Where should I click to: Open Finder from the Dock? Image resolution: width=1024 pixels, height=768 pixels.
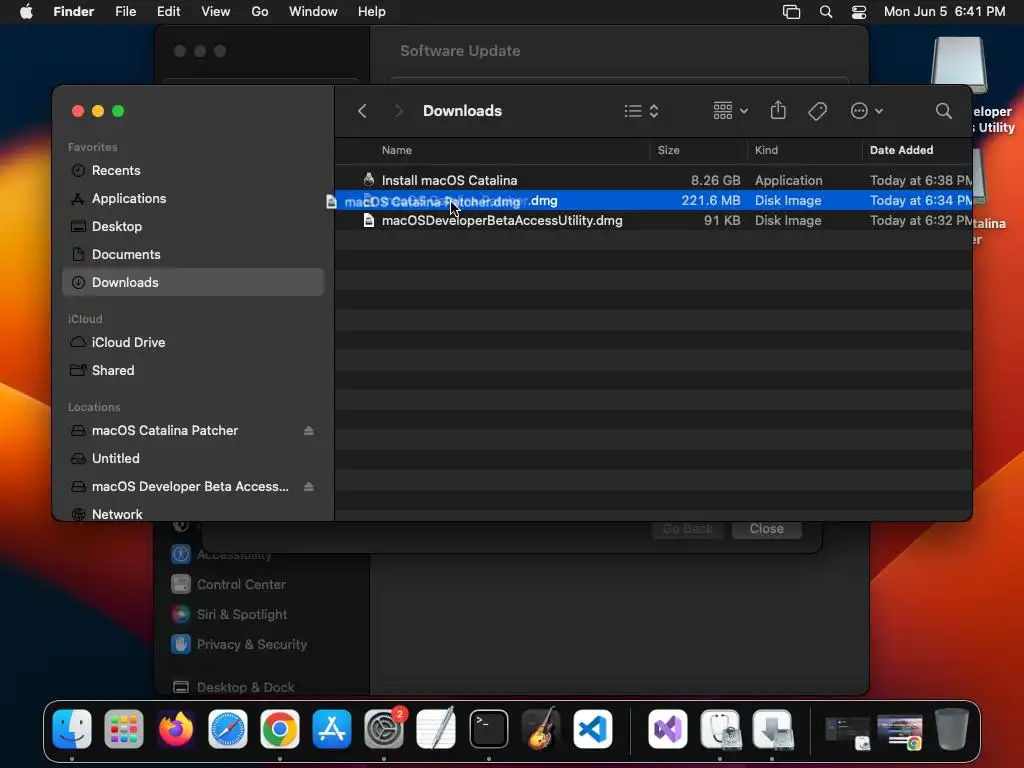tap(72, 729)
